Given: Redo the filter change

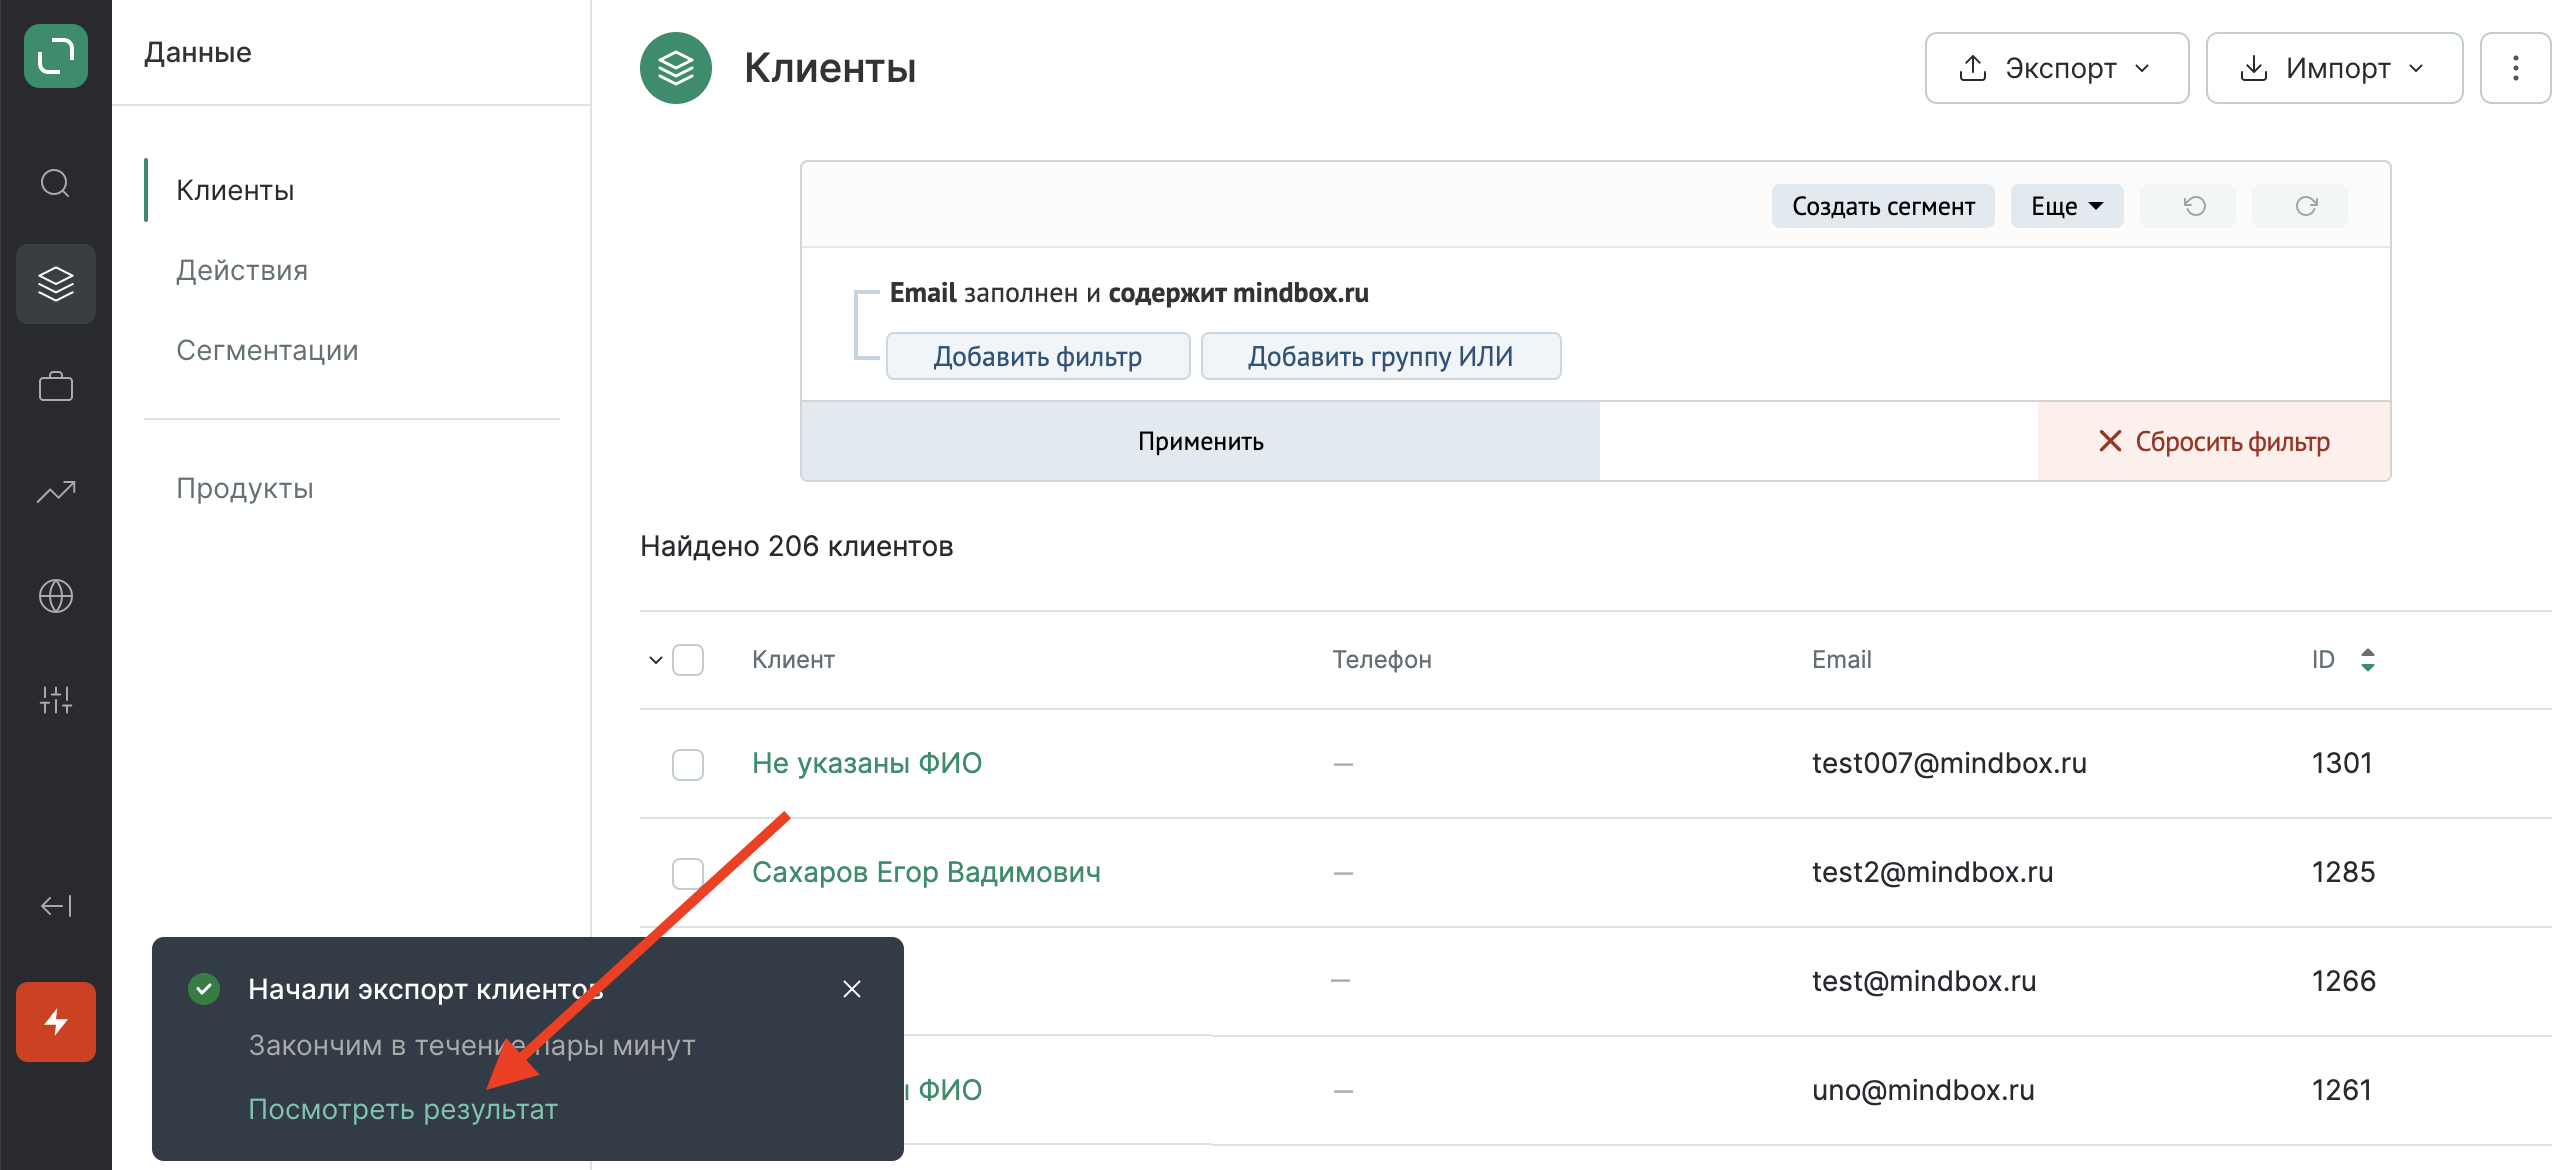Looking at the screenshot, I should 2299,206.
